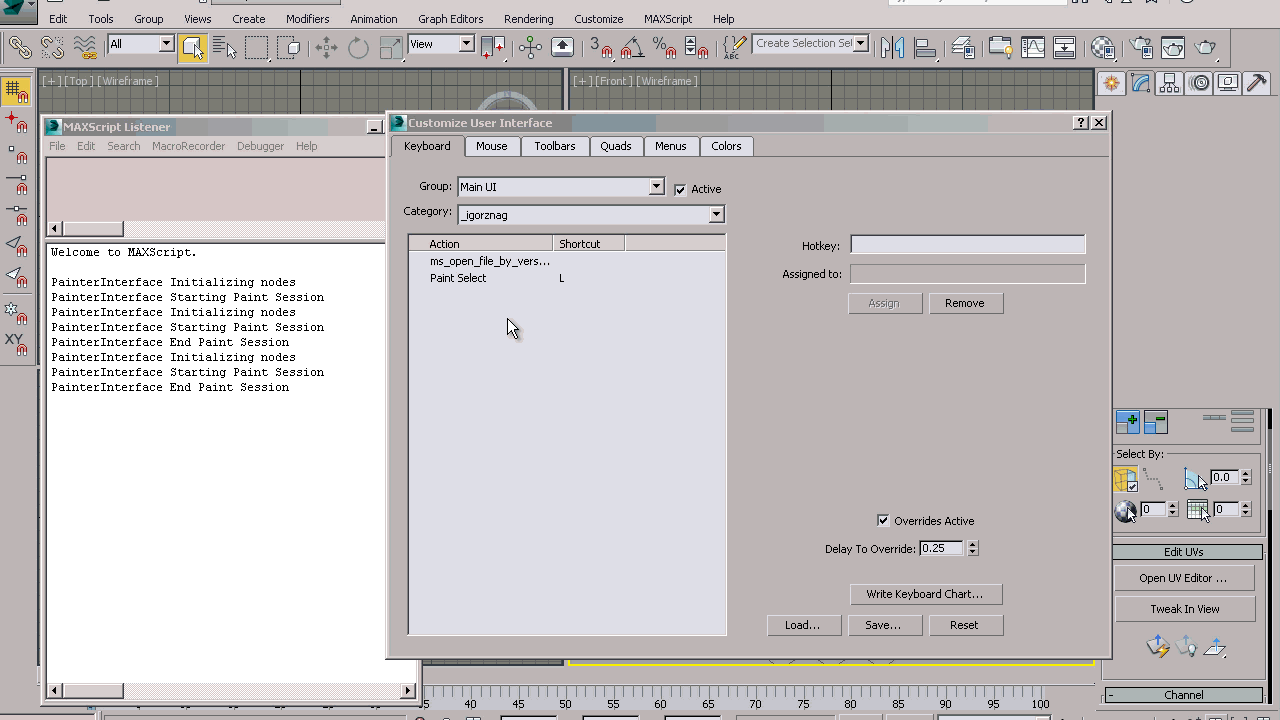Uncheck the Active checkbox
Viewport: 1280px width, 720px height.
click(x=680, y=190)
